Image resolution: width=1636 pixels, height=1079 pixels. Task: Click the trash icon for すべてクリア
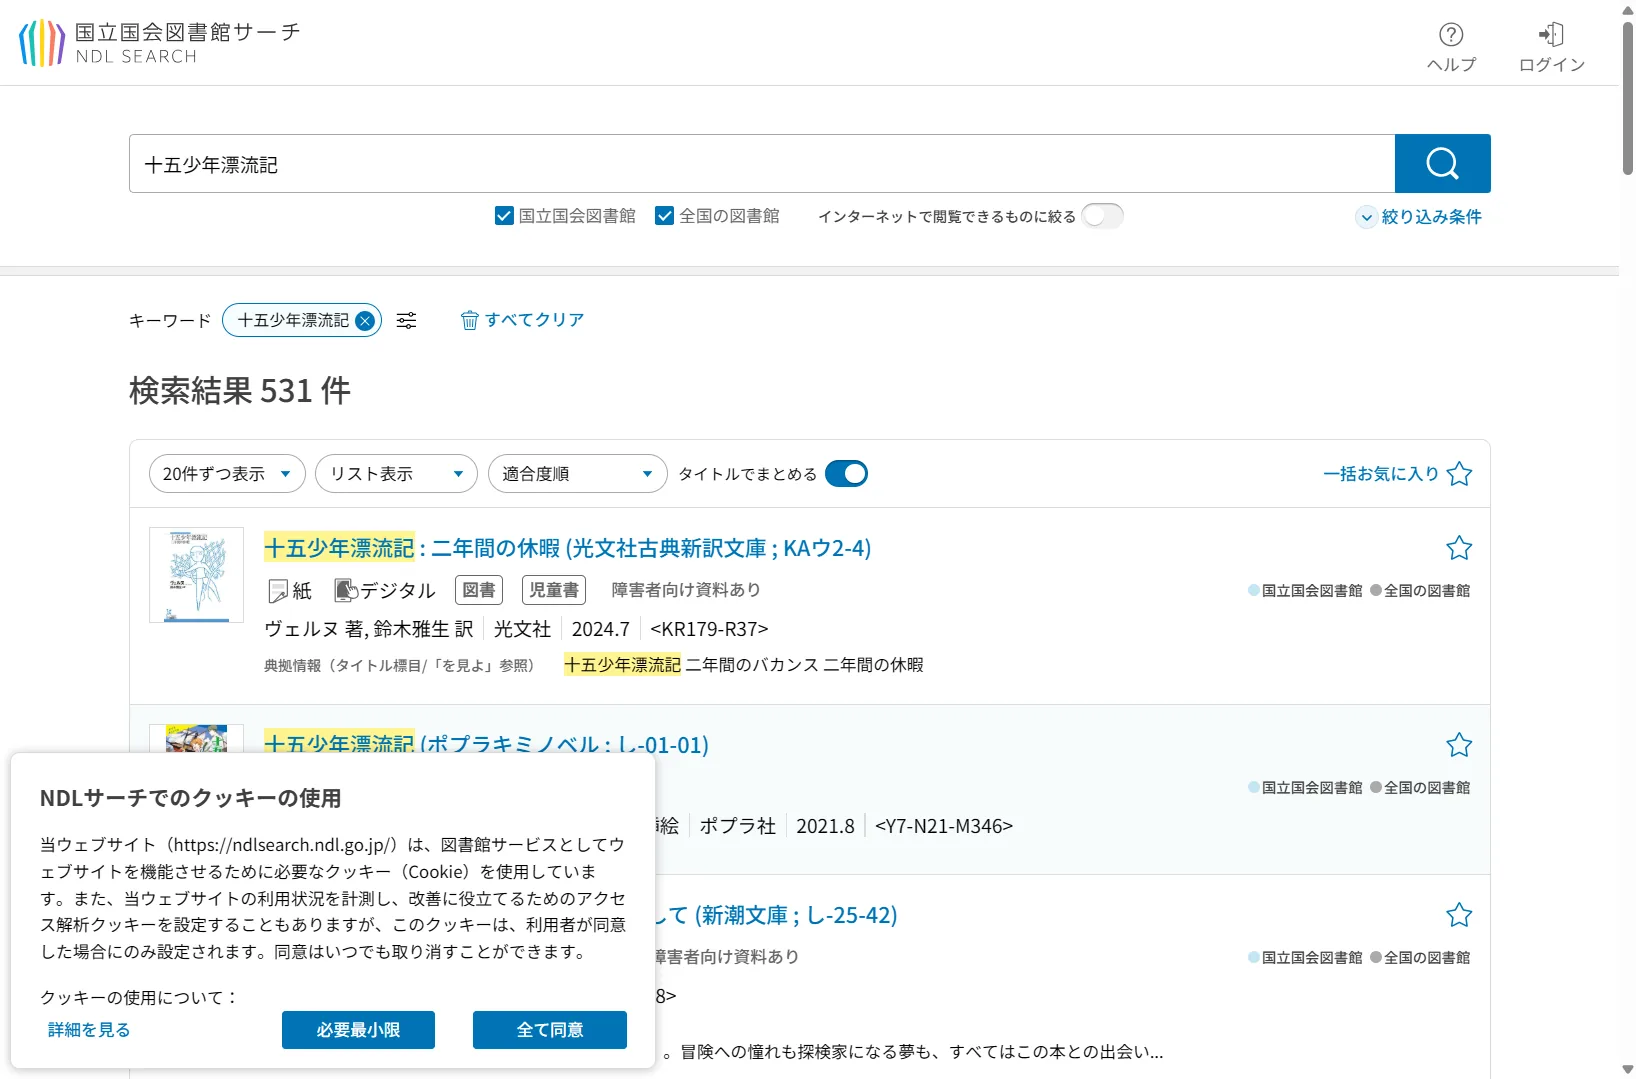click(469, 320)
